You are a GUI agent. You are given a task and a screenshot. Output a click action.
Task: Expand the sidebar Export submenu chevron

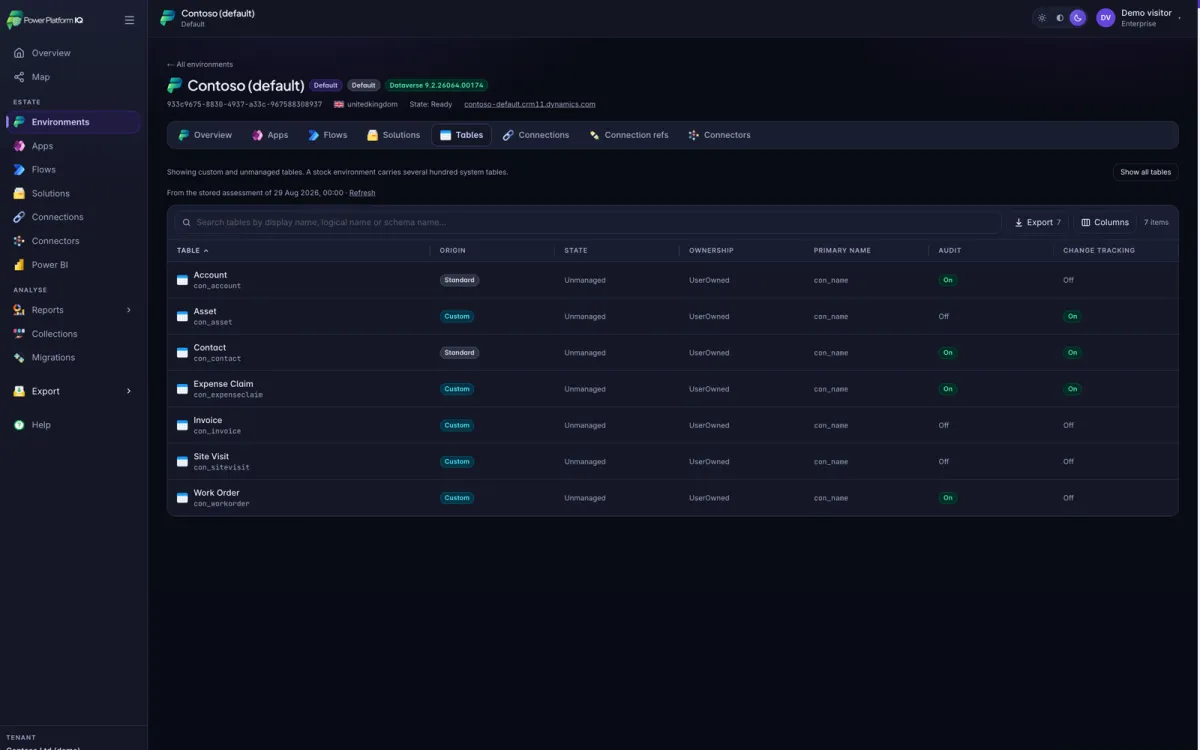click(x=128, y=391)
